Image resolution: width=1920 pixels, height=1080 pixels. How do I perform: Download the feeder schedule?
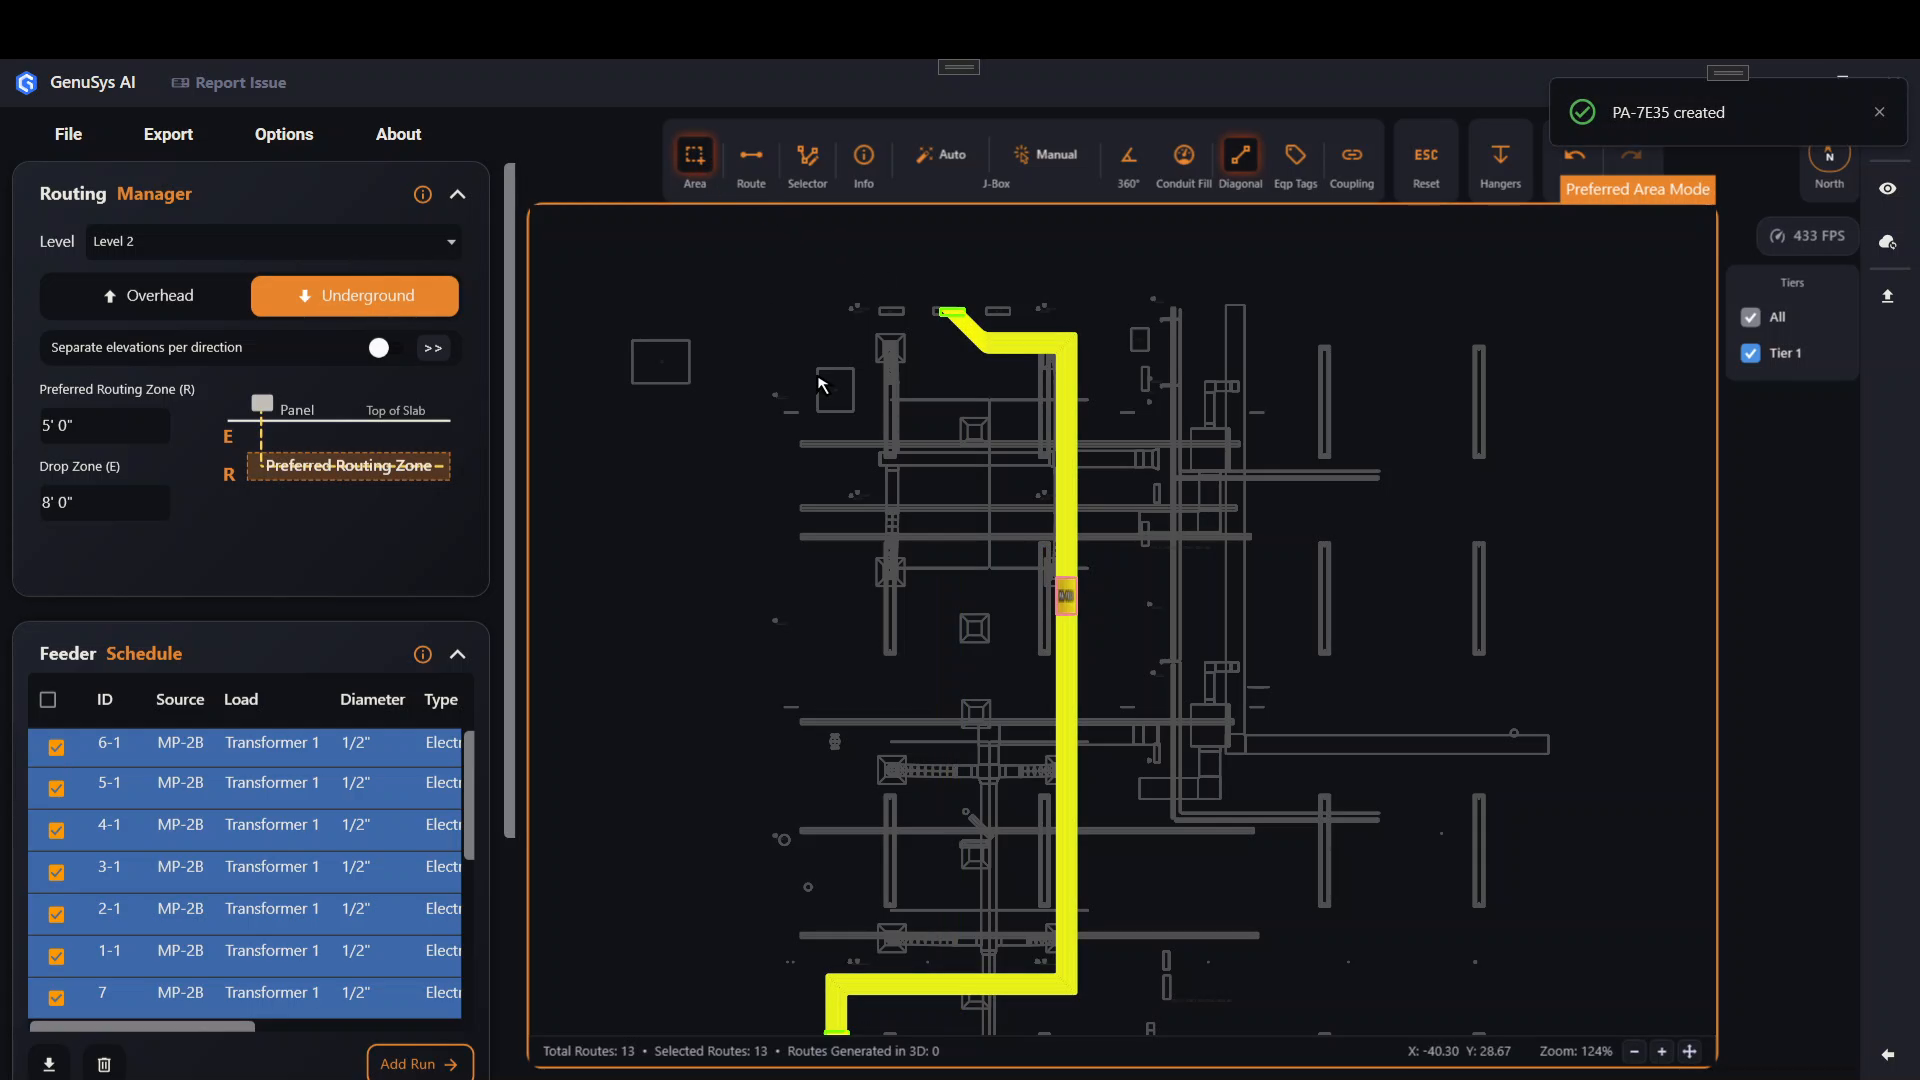pos(49,1065)
